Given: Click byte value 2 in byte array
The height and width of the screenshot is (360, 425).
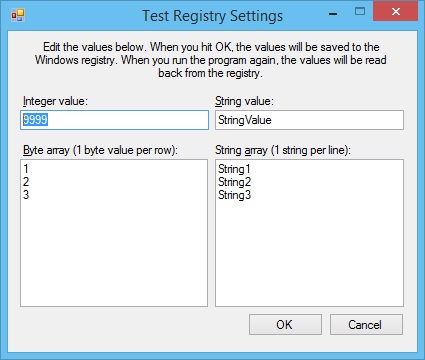Looking at the screenshot, I should pyautogui.click(x=26, y=182).
